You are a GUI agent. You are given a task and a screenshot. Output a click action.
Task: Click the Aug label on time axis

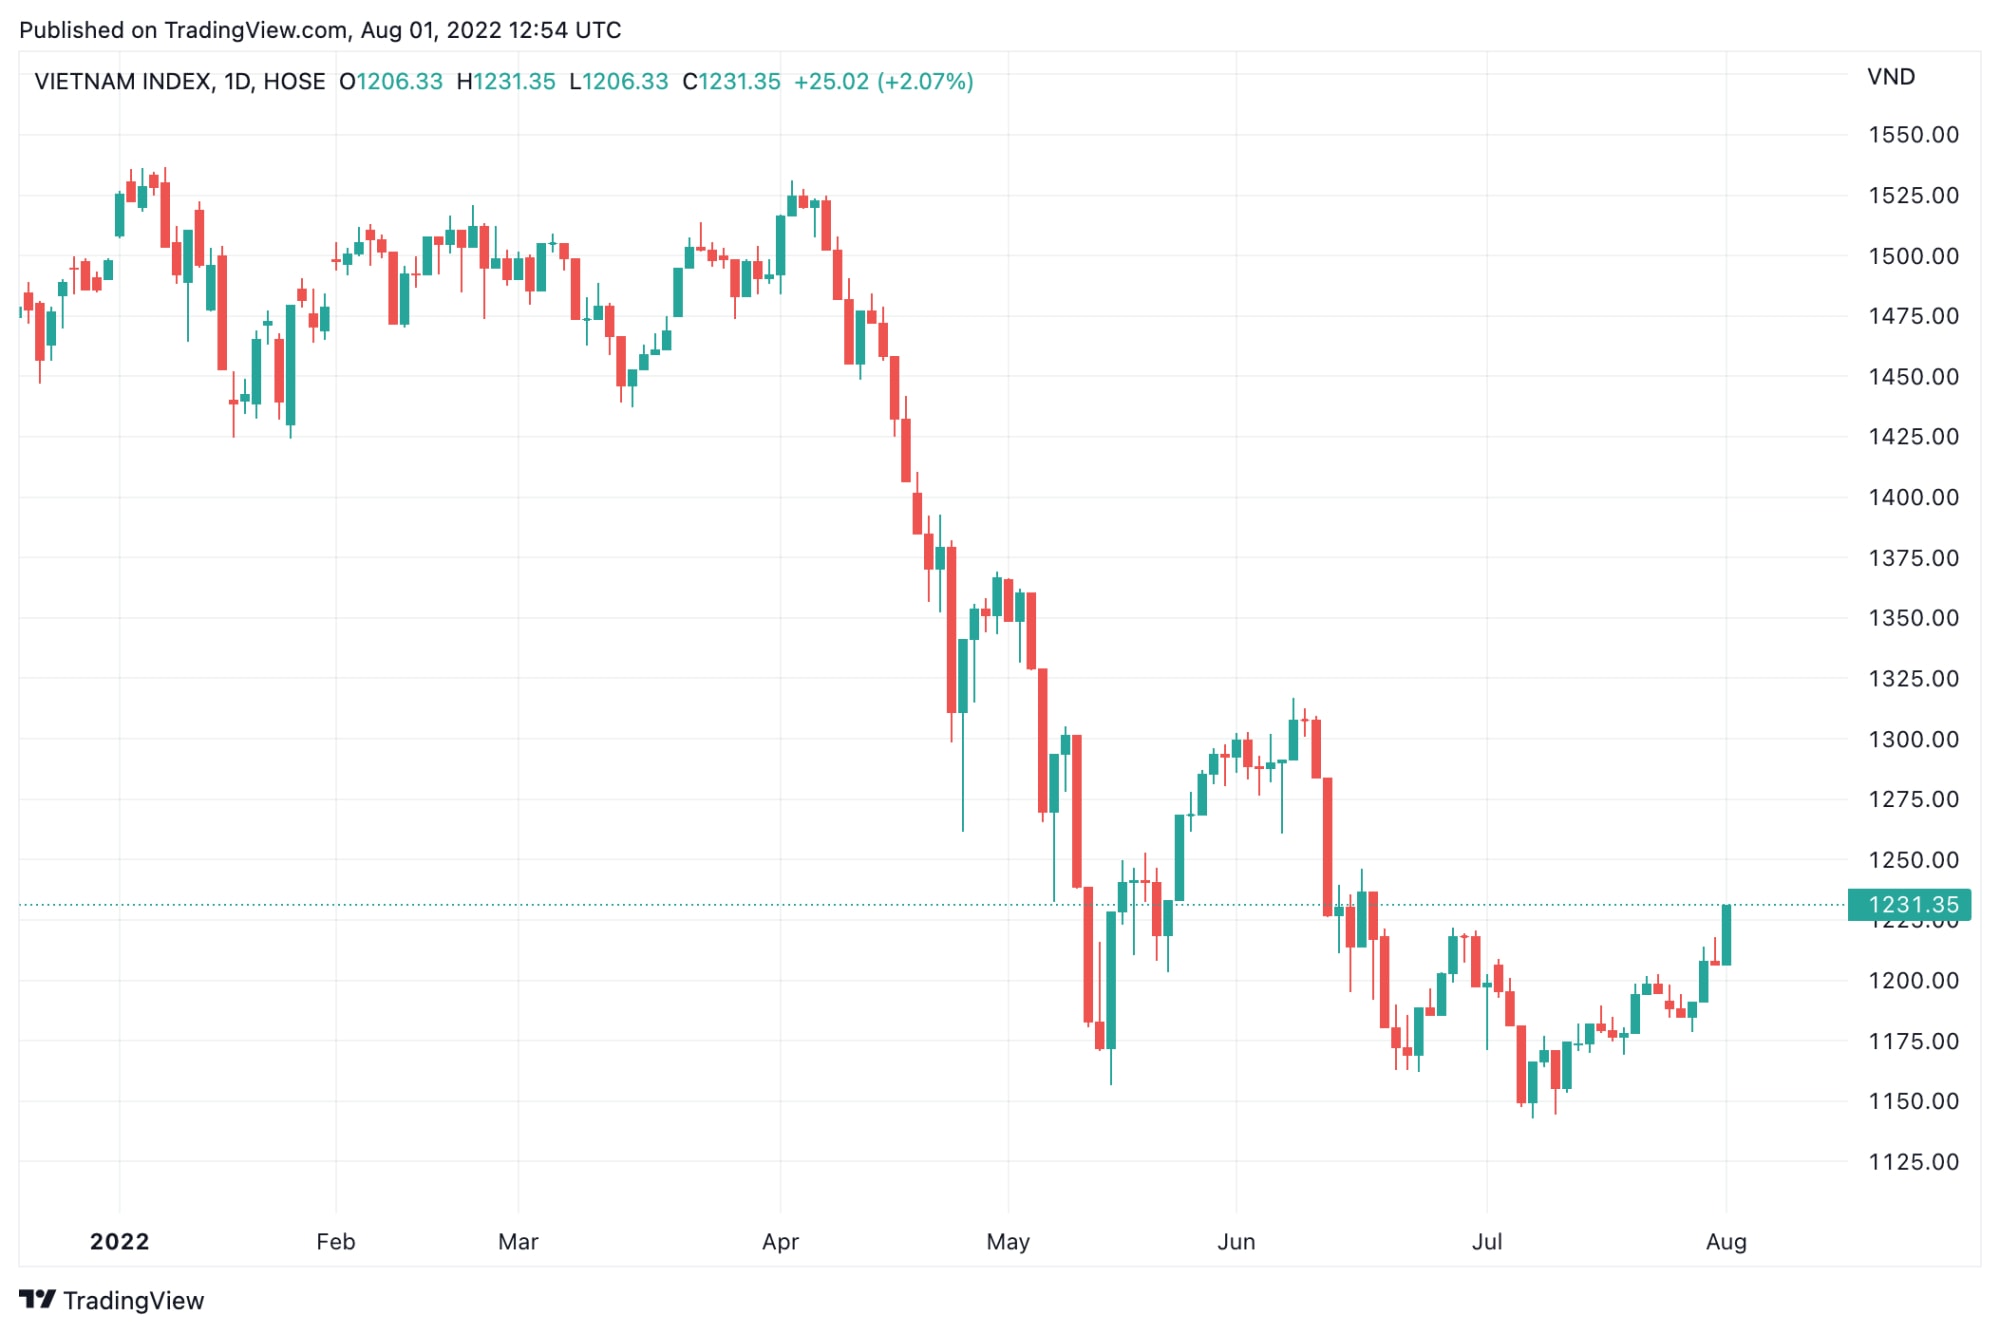1726,1242
